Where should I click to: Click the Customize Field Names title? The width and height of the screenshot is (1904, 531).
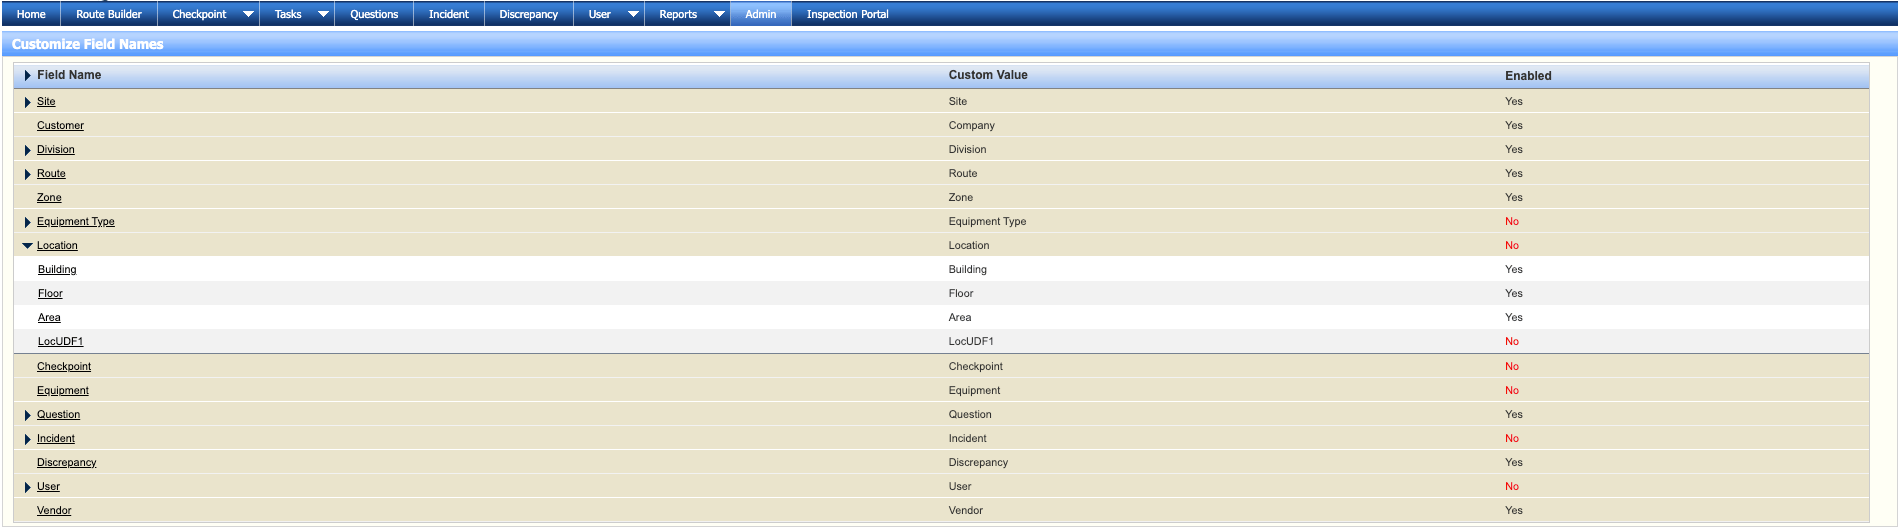tap(88, 44)
